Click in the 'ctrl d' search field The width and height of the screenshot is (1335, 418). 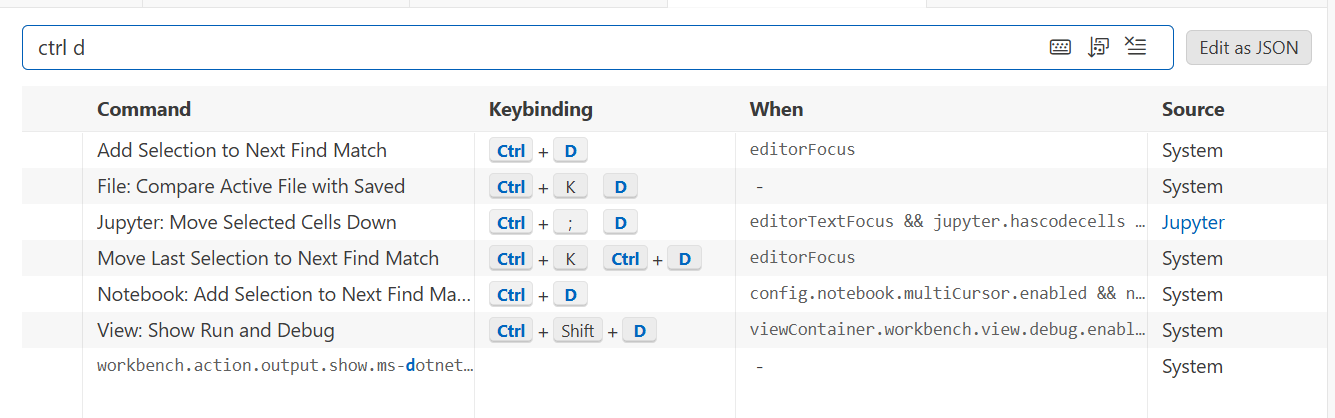500,47
